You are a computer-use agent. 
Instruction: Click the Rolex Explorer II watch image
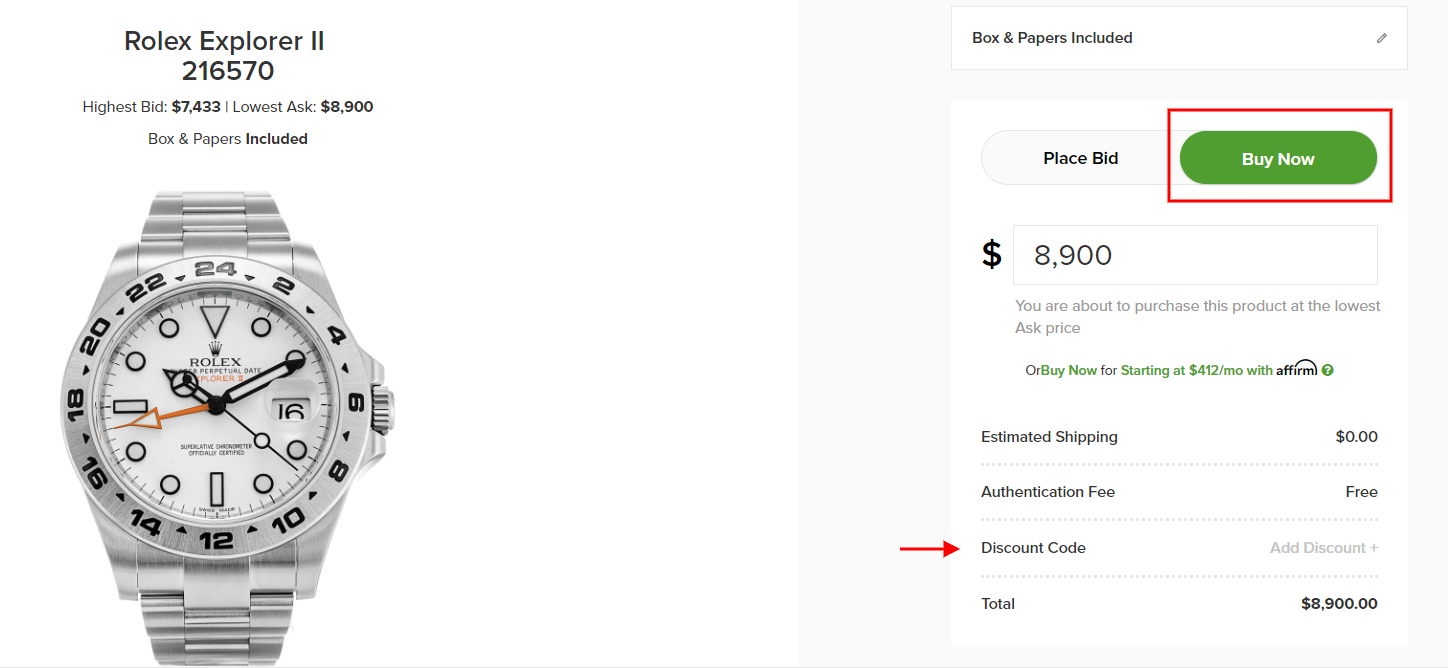pyautogui.click(x=225, y=420)
